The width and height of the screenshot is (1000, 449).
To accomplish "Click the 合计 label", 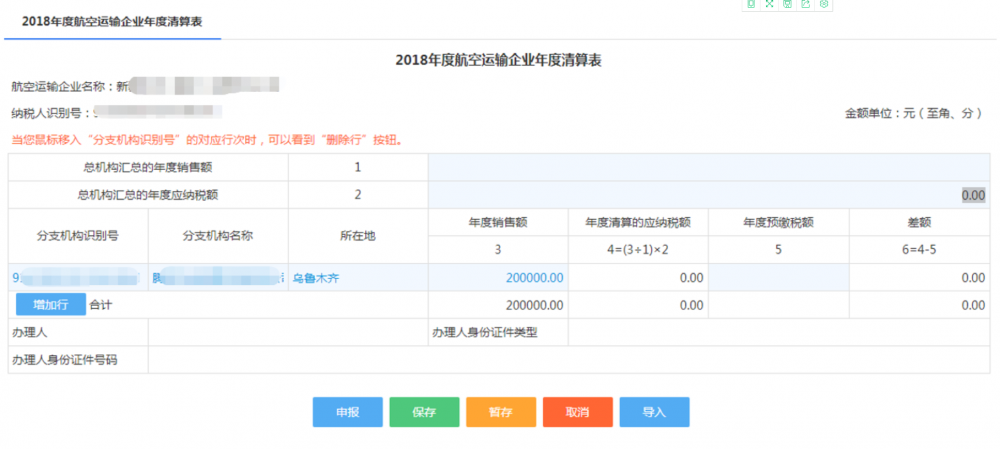I will 101,305.
